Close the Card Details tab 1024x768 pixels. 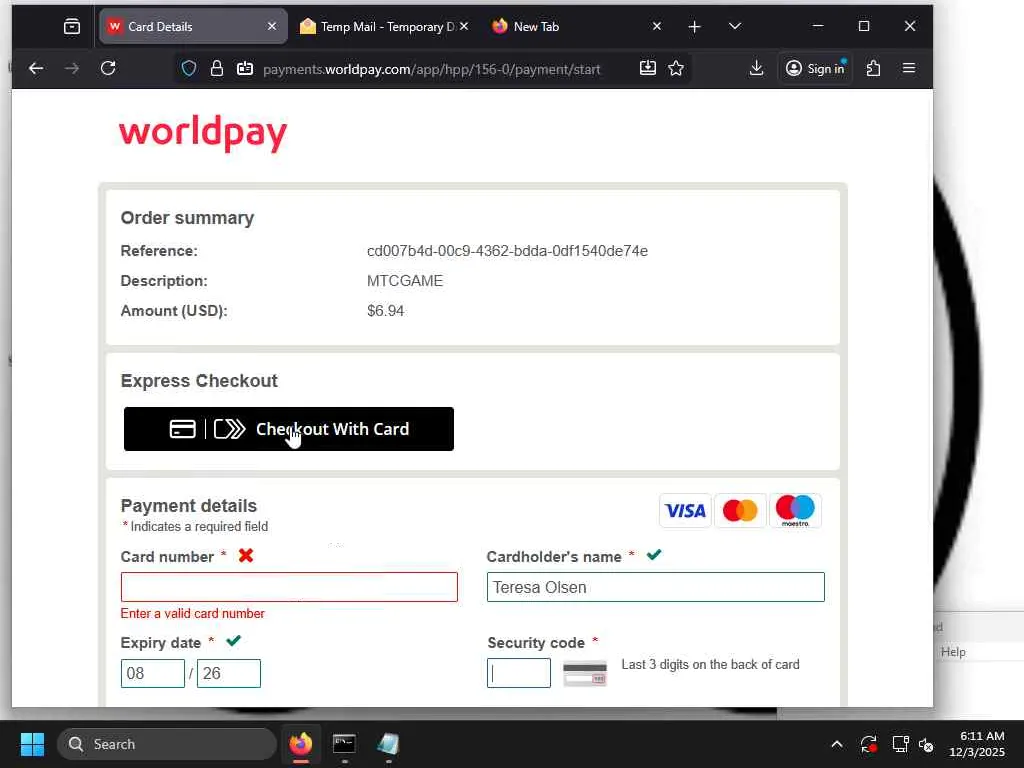[x=272, y=27]
